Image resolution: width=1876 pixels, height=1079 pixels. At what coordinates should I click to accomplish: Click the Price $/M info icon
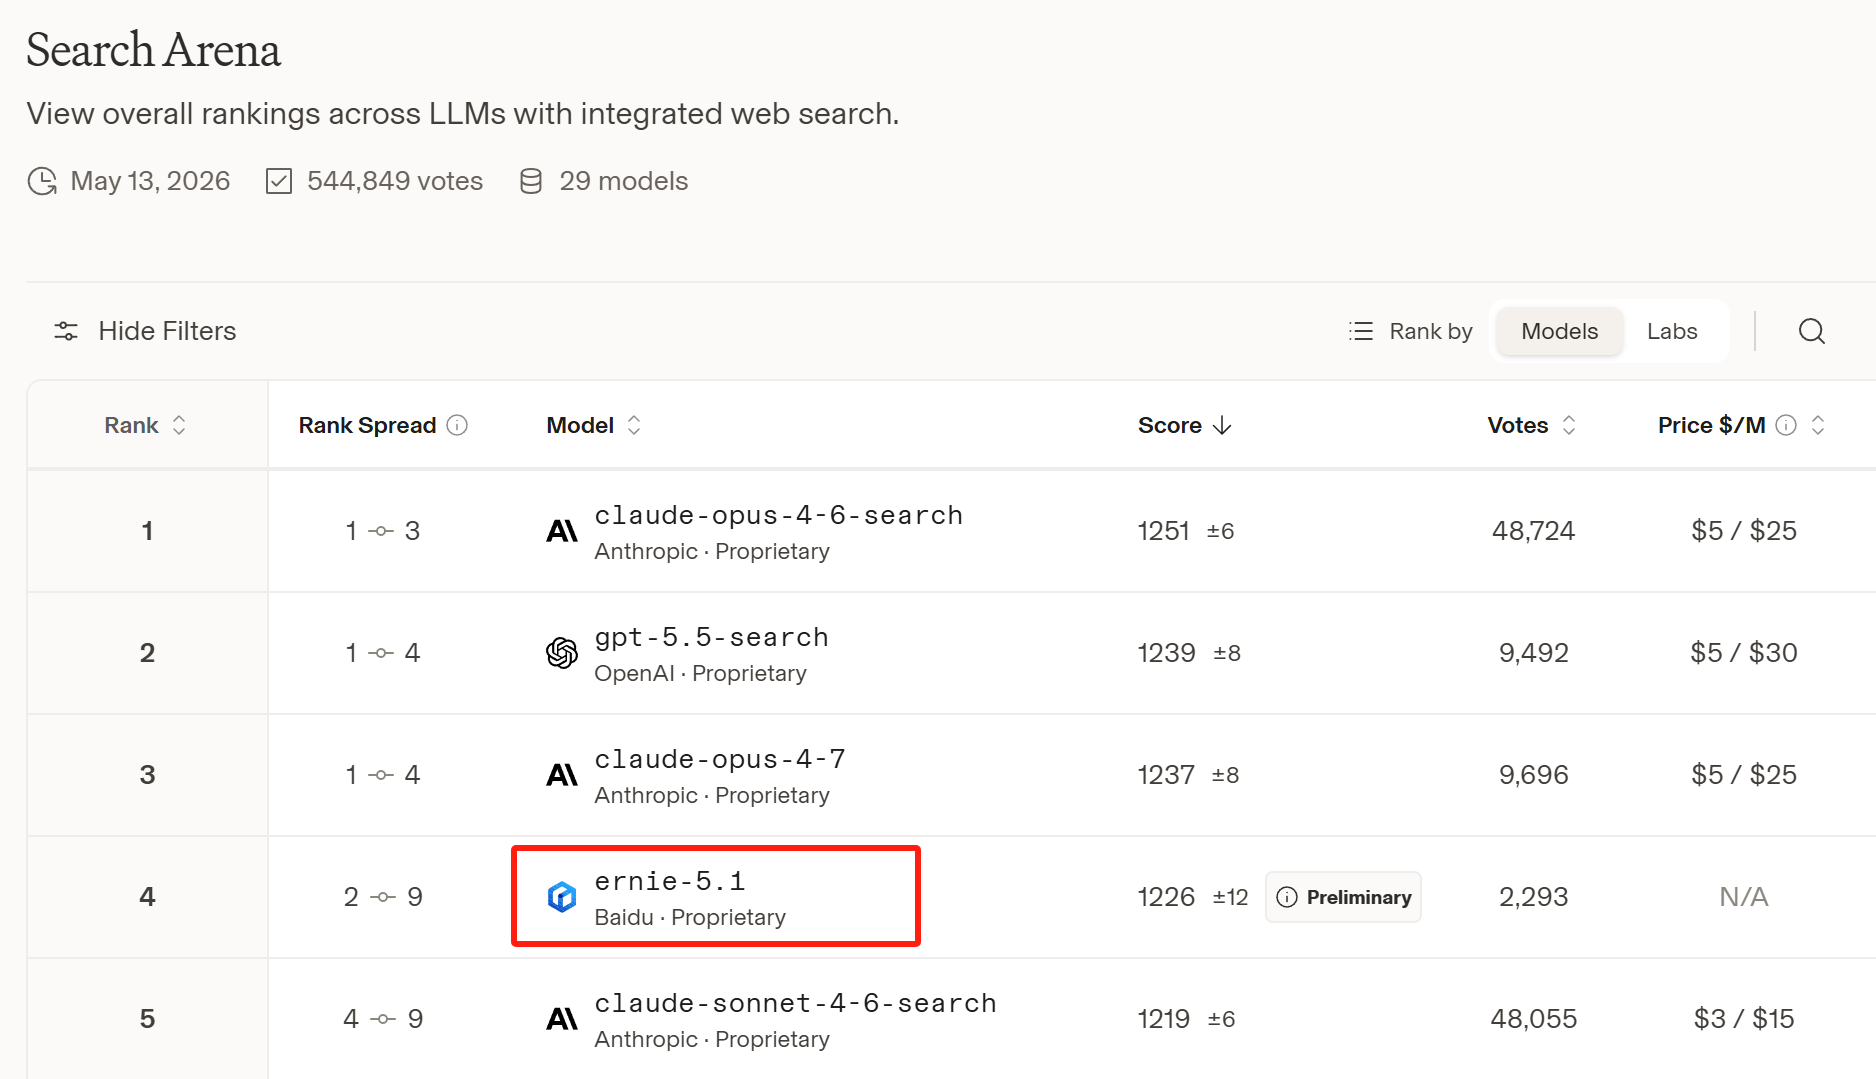click(1786, 425)
